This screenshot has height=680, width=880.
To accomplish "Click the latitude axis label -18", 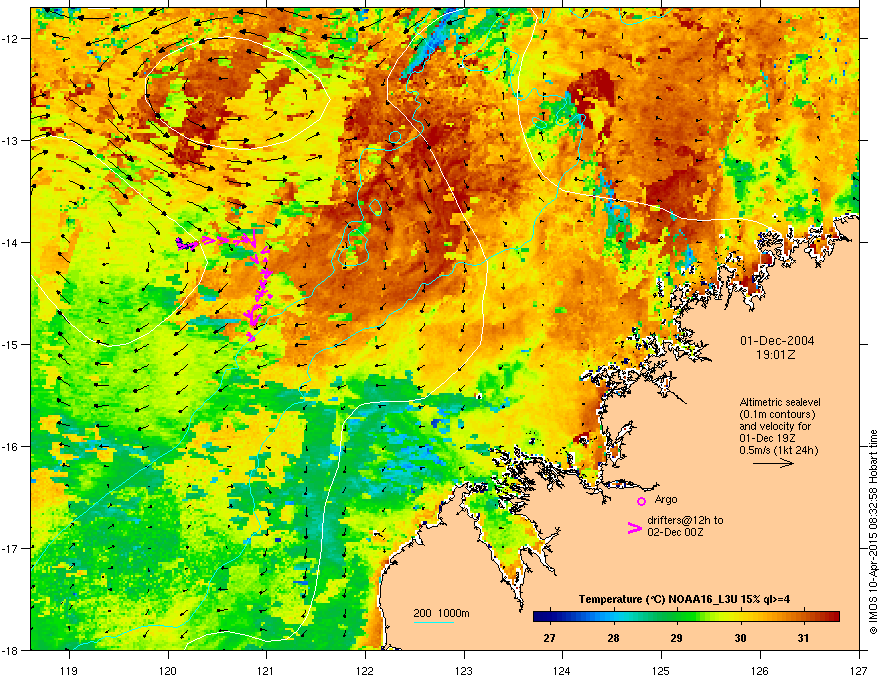I will click(11, 650).
